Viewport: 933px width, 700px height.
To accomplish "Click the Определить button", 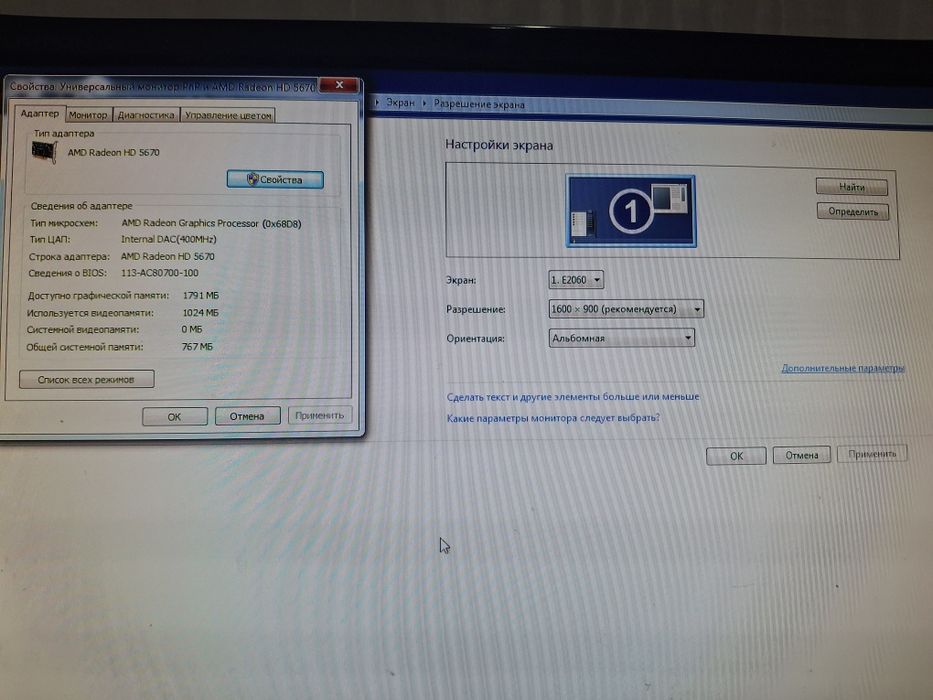I will [x=853, y=211].
